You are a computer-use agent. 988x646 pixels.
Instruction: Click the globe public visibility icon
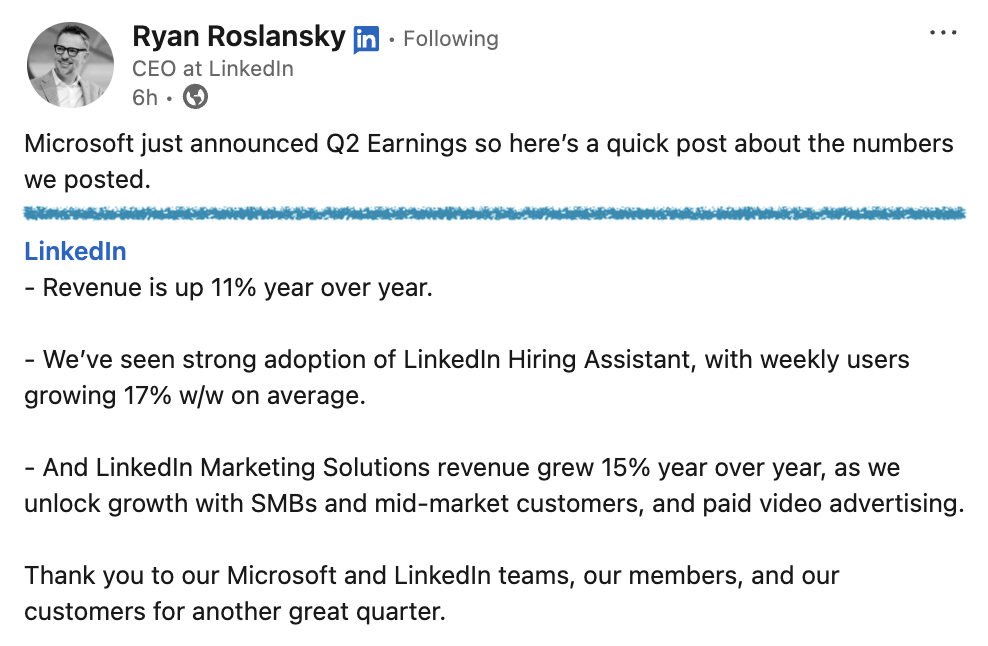pyautogui.click(x=196, y=97)
